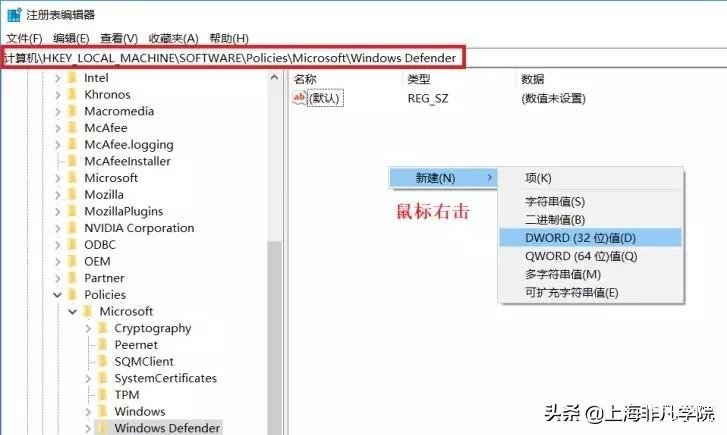Click the string value icon of (默认) entry
The image size is (727, 435).
coord(300,98)
